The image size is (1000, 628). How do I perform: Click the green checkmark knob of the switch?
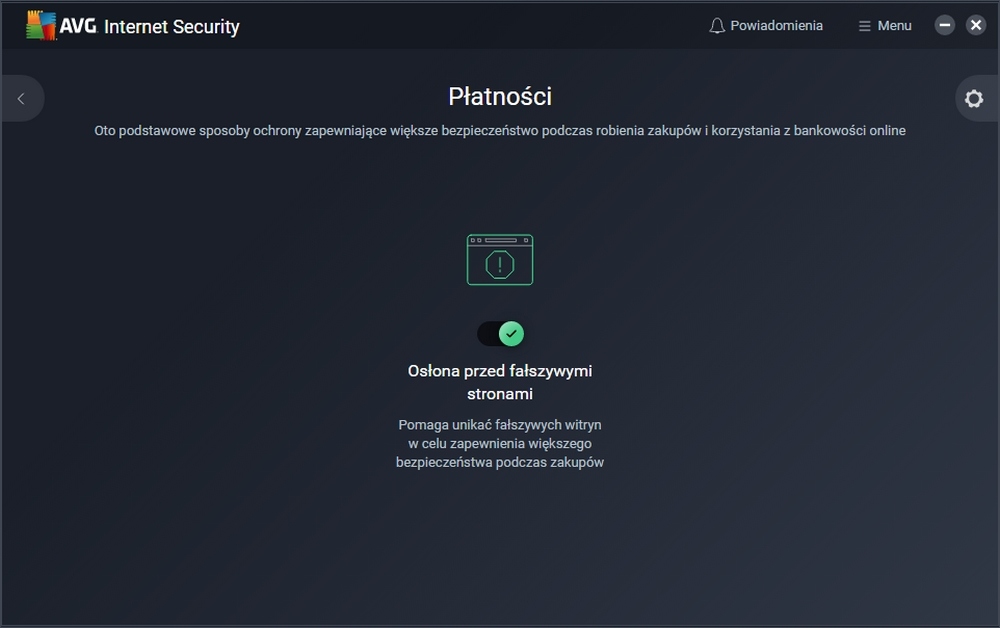511,333
